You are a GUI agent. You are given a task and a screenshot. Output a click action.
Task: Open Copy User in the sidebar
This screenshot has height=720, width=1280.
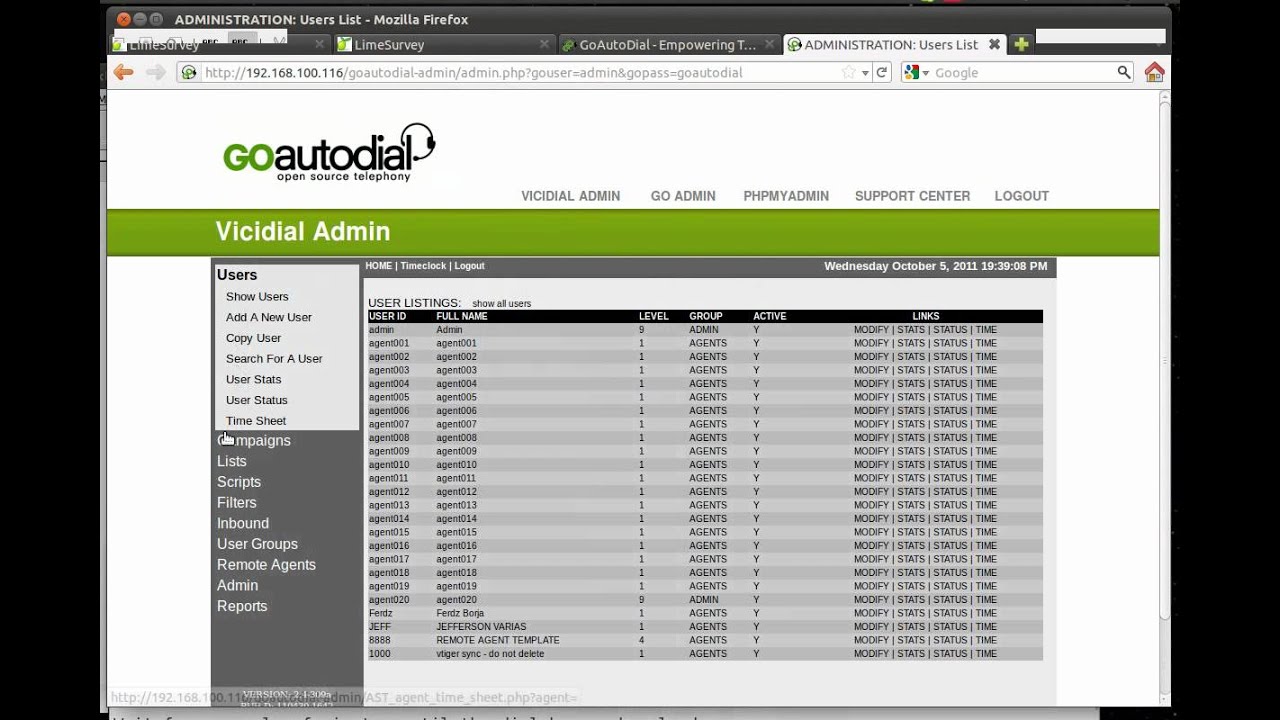[x=253, y=338]
